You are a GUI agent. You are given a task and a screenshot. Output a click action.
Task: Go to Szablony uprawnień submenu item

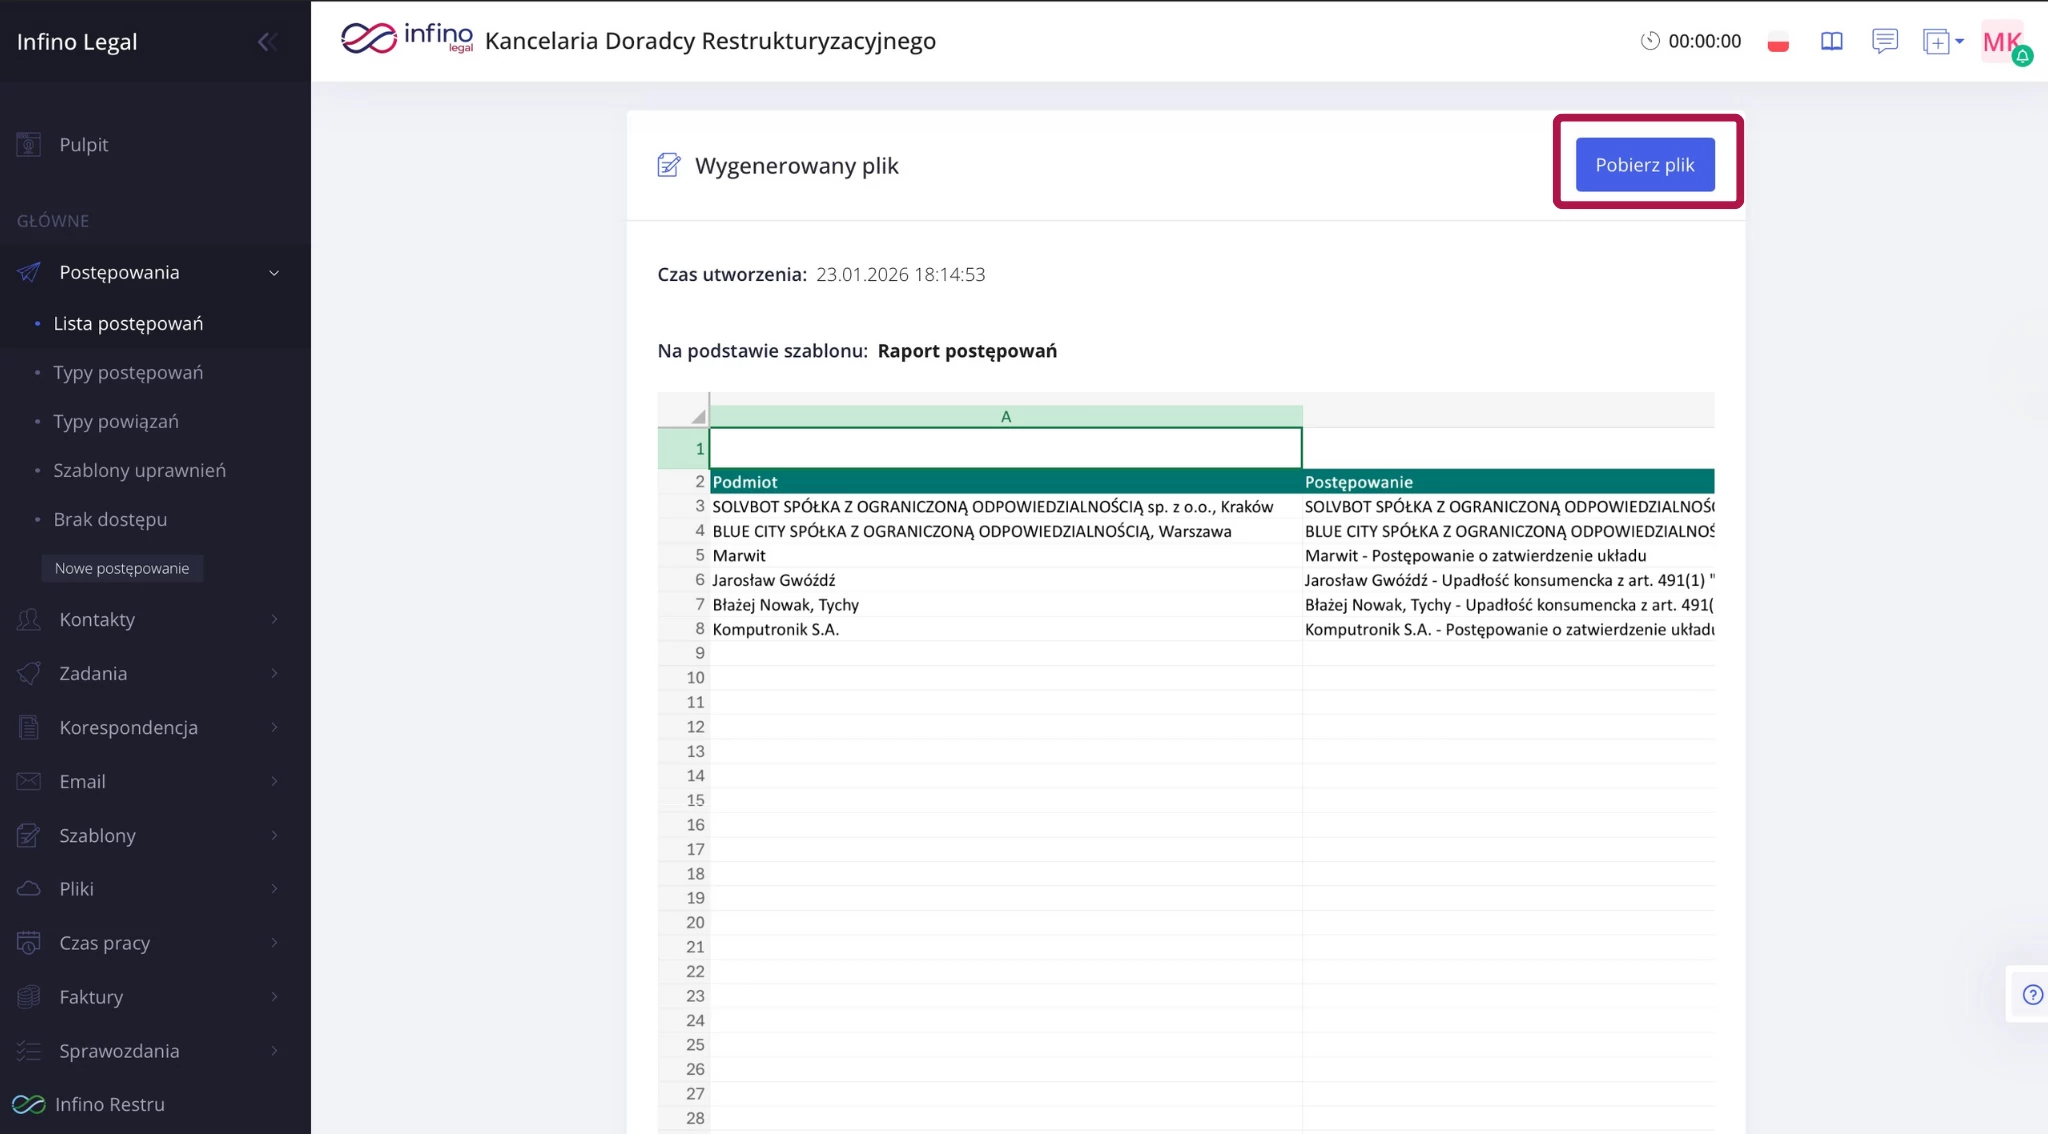click(x=139, y=471)
